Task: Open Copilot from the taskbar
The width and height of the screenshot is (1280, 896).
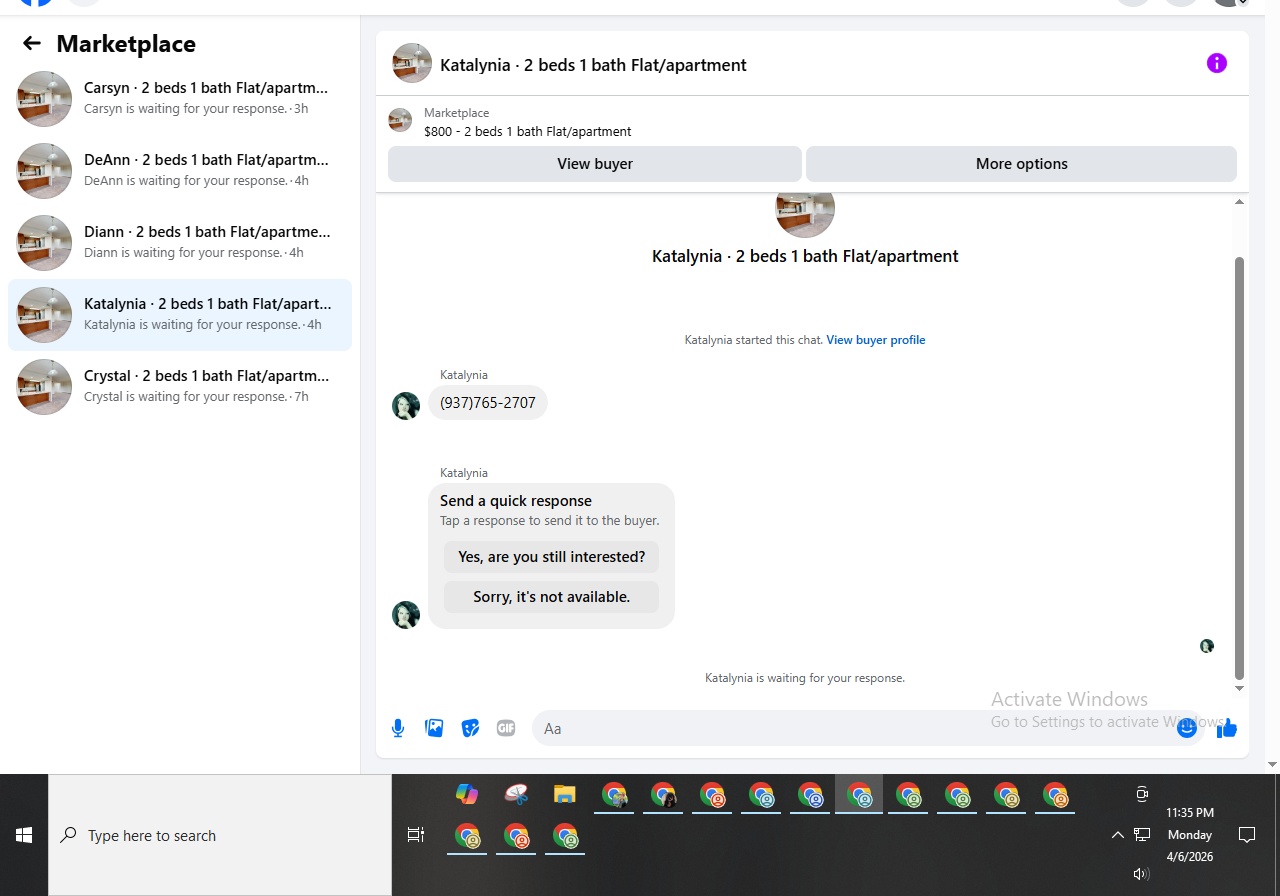Action: (466, 794)
